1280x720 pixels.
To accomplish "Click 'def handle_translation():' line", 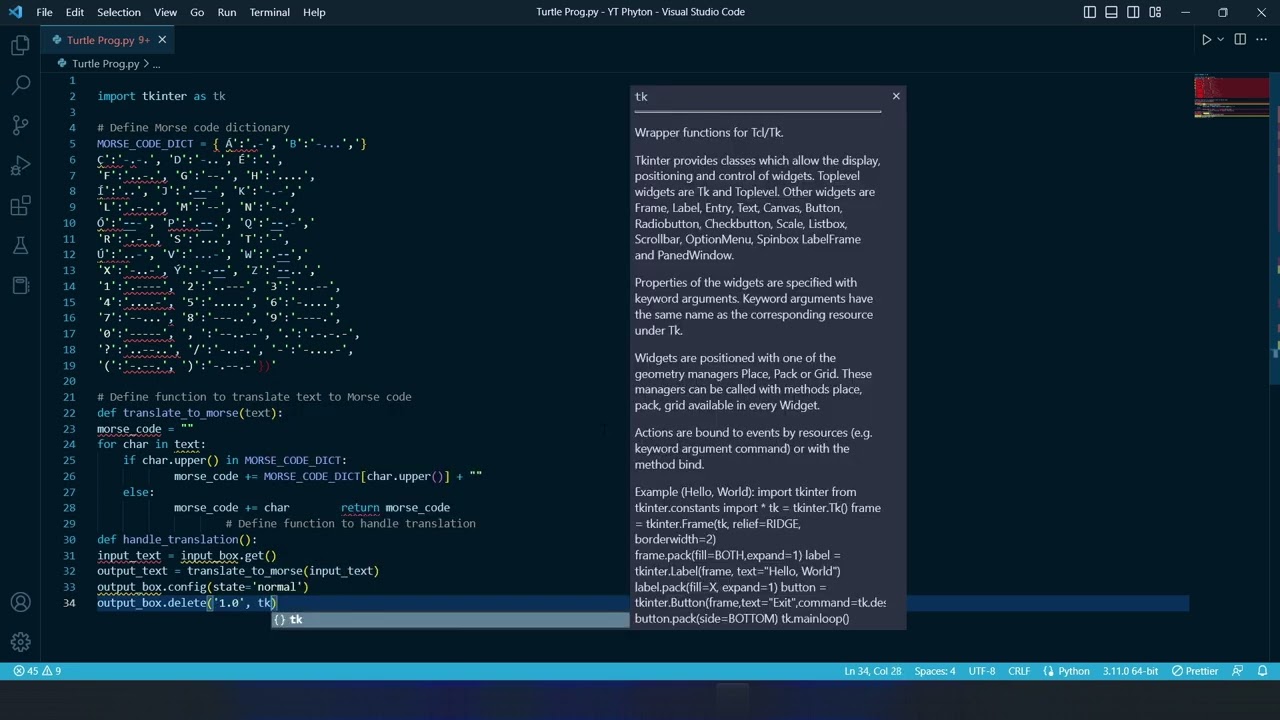I will tap(177, 540).
